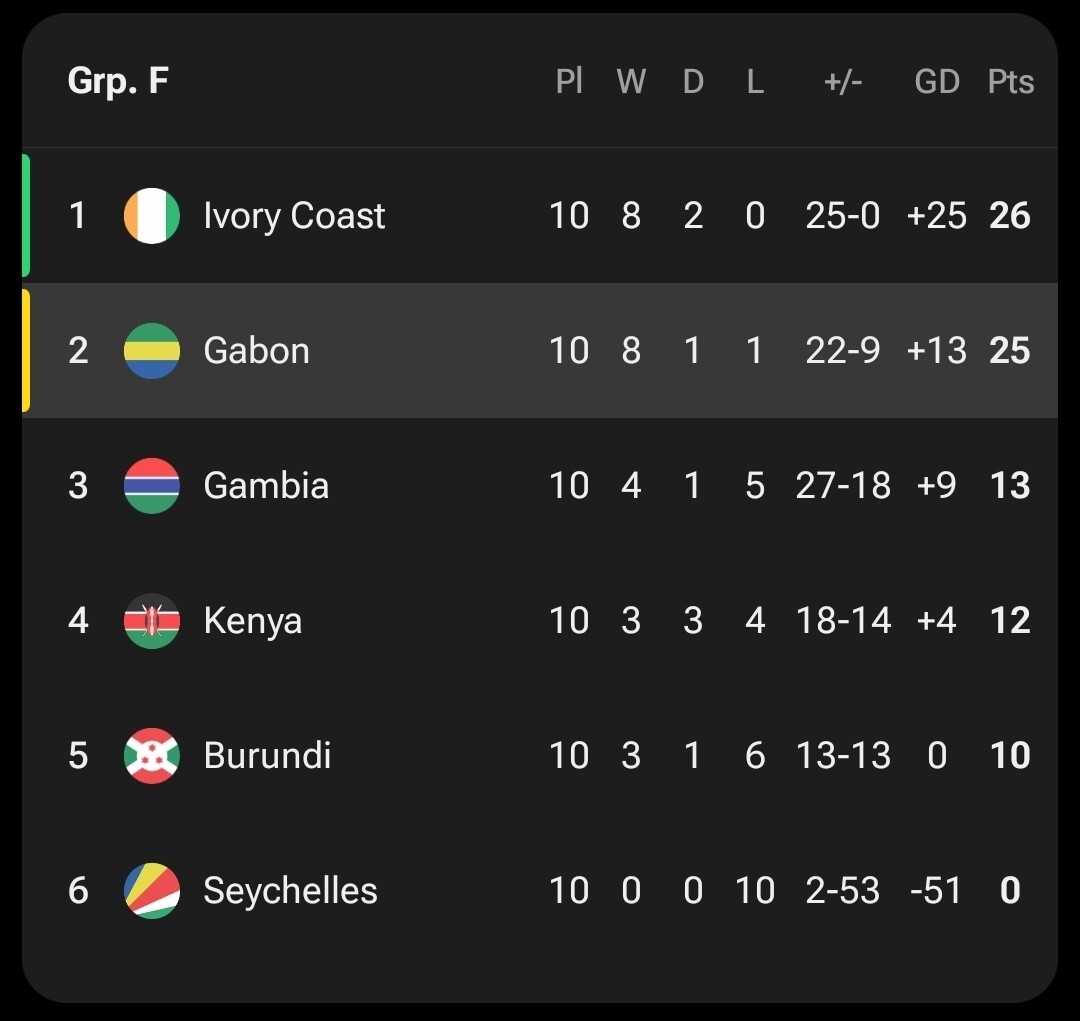1080x1021 pixels.
Task: Click the Burundi flag icon
Action: [x=152, y=756]
